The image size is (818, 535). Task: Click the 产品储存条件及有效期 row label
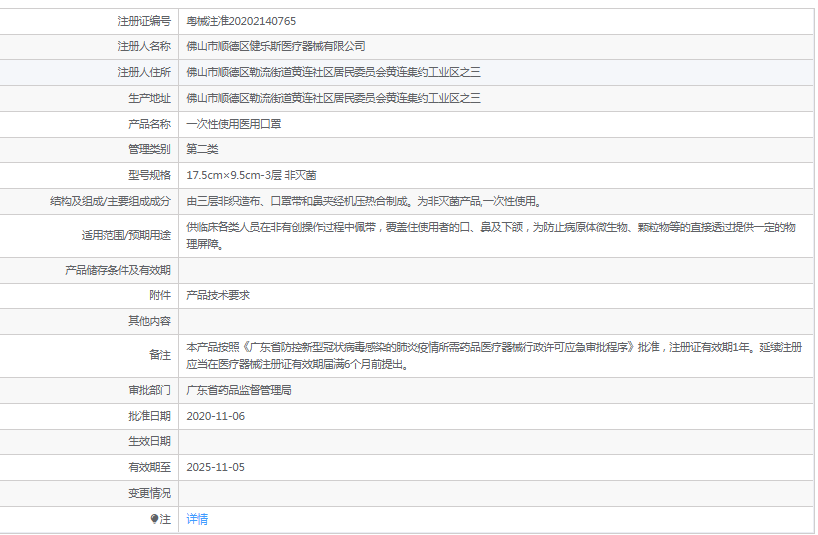coord(118,270)
